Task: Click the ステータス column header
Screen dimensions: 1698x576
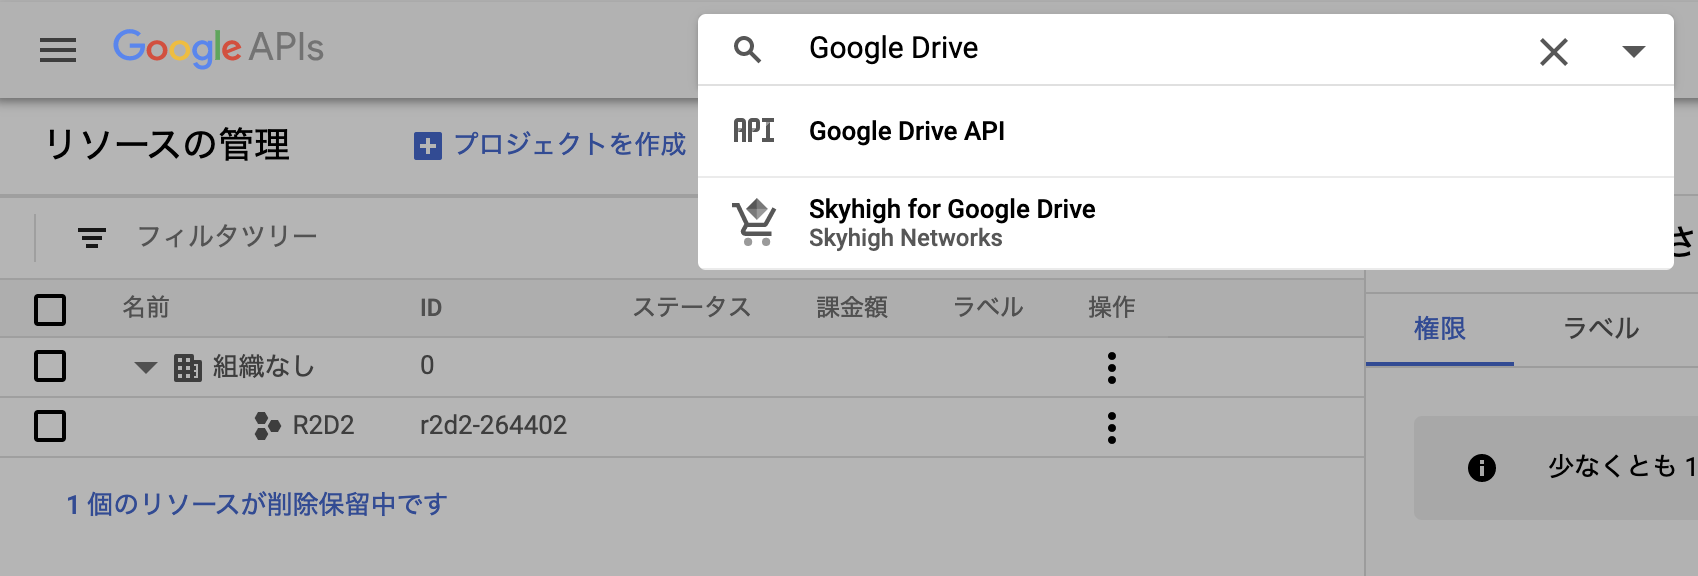Action: pos(691,307)
